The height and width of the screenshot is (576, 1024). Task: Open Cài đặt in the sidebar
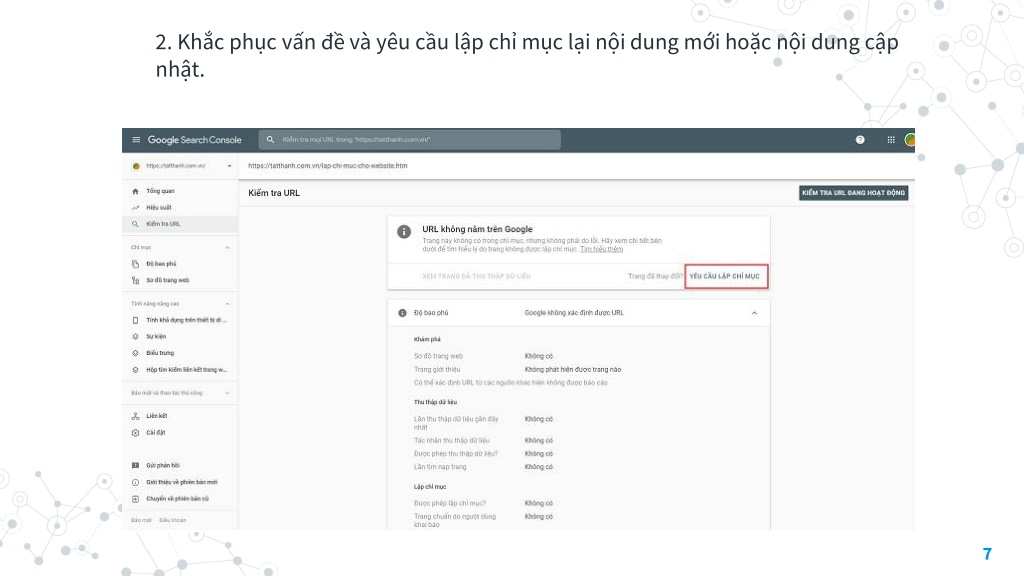155,432
